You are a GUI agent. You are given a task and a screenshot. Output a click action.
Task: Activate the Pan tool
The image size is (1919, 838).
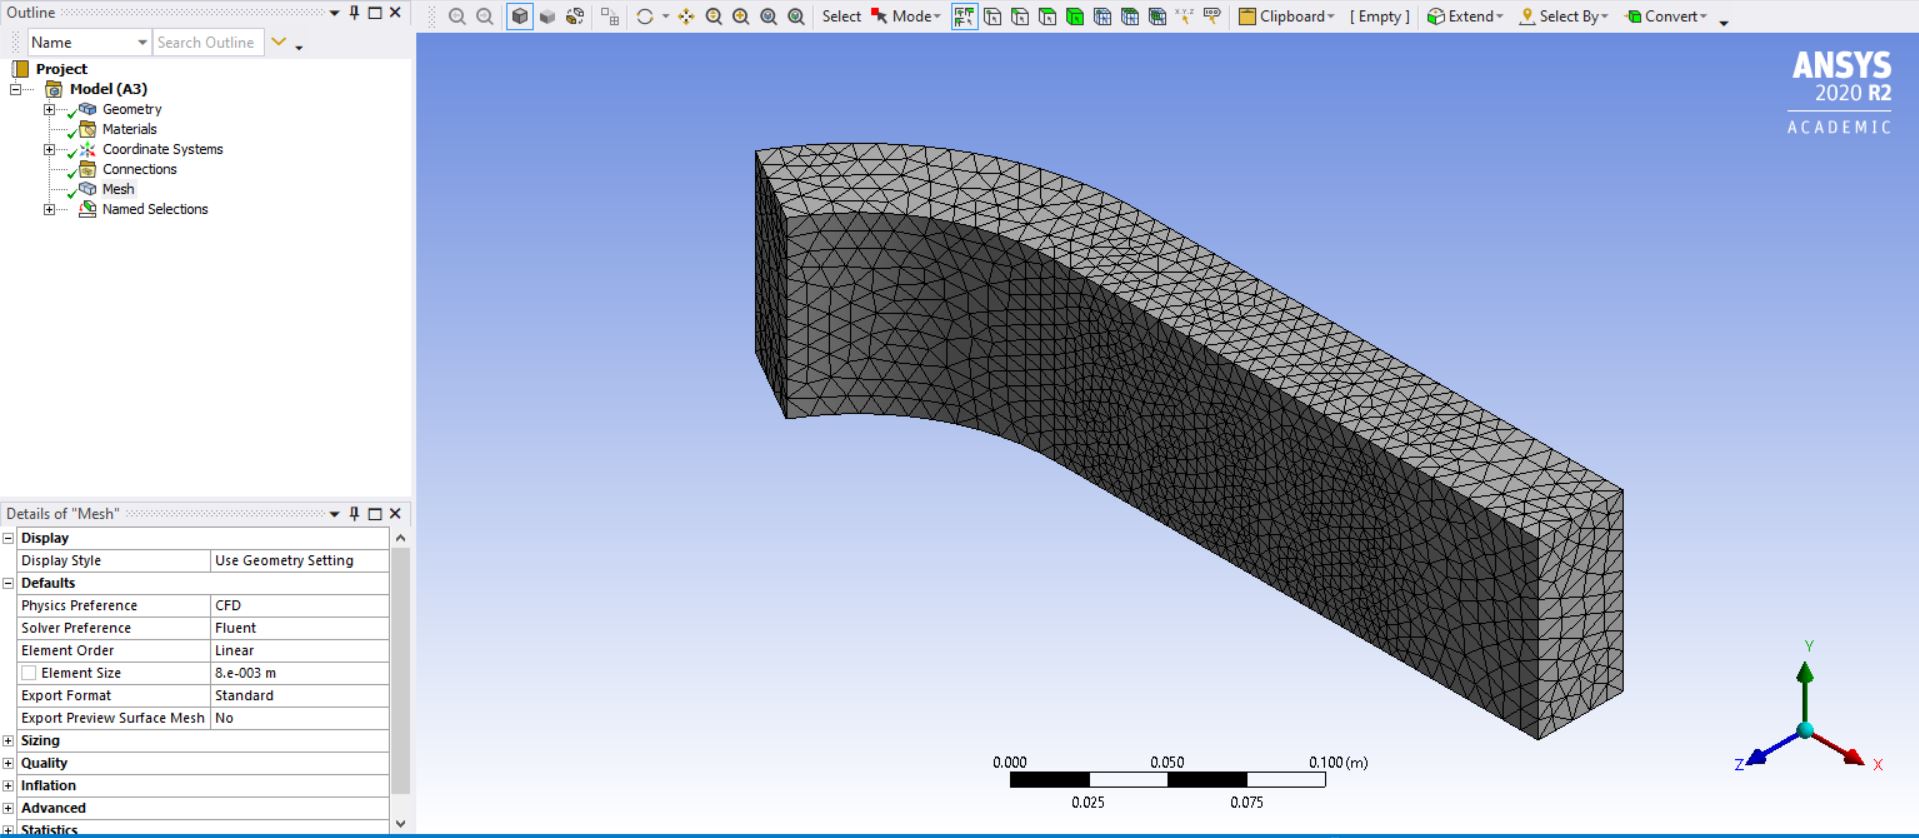[686, 16]
